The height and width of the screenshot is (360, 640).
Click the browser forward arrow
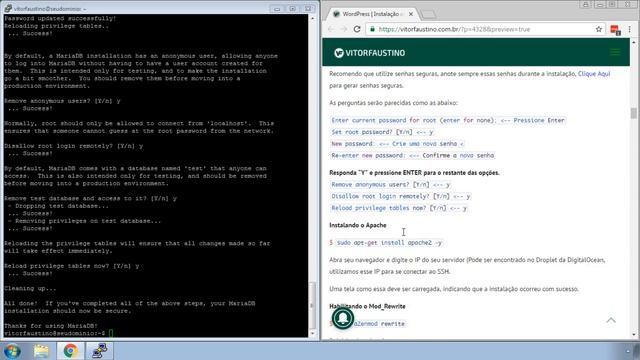pos(343,29)
